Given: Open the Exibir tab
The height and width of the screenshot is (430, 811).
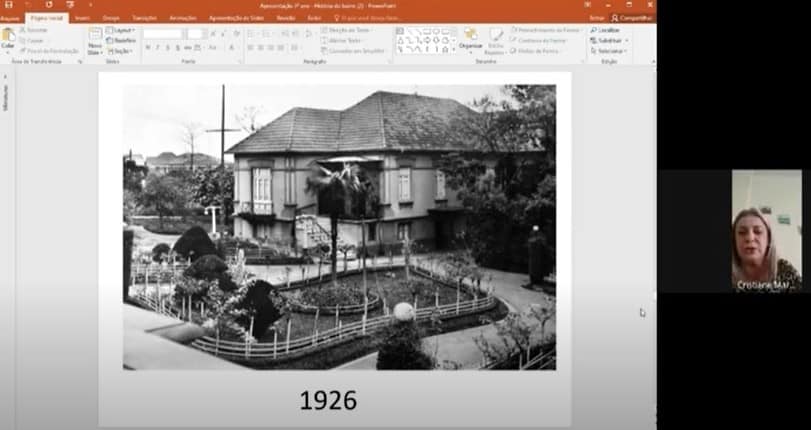Looking at the screenshot, I should [x=314, y=18].
